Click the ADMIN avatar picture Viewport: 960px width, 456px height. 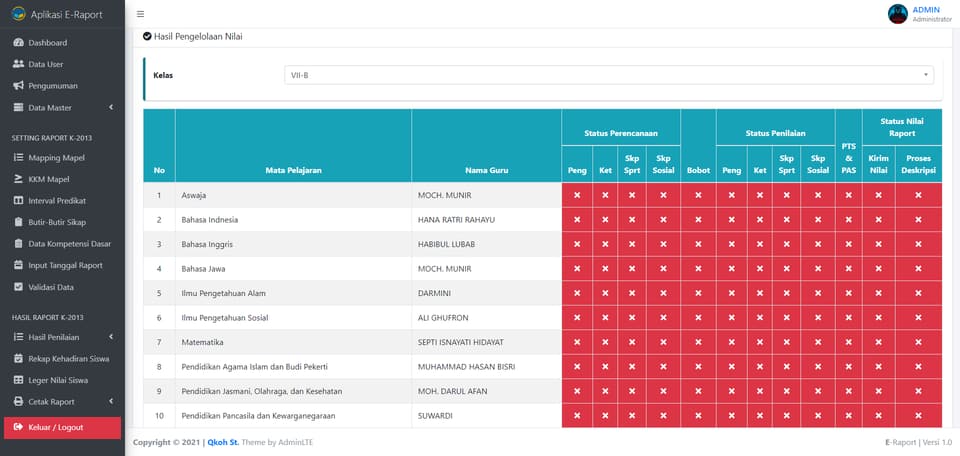click(898, 14)
